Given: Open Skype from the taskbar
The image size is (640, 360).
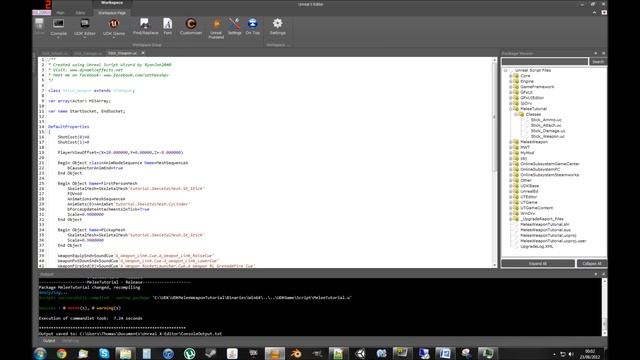Looking at the screenshot, I should point(104,353).
